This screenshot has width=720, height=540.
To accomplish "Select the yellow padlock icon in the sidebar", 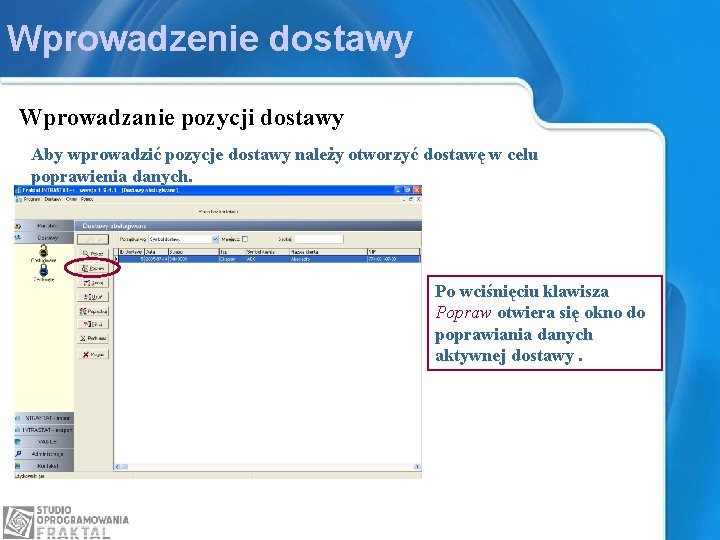I will (x=44, y=251).
